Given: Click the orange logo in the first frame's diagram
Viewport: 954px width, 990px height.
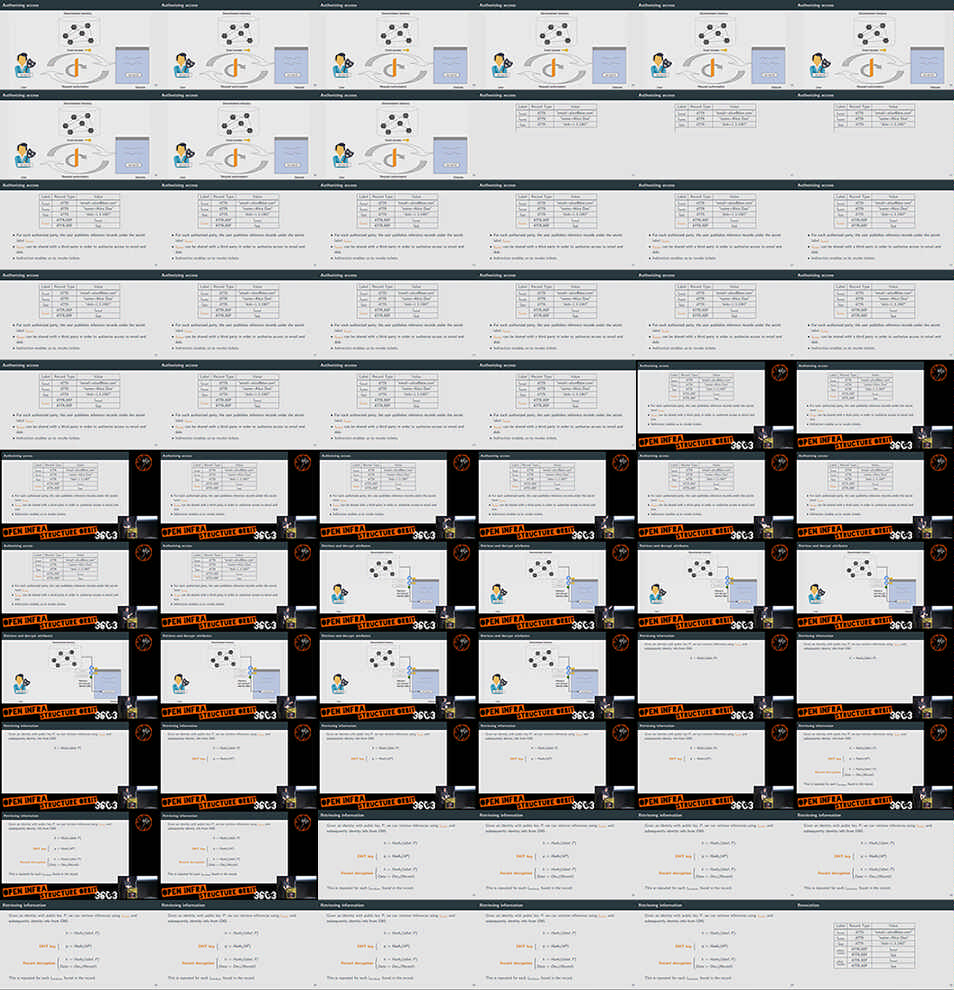Looking at the screenshot, I should (77, 65).
